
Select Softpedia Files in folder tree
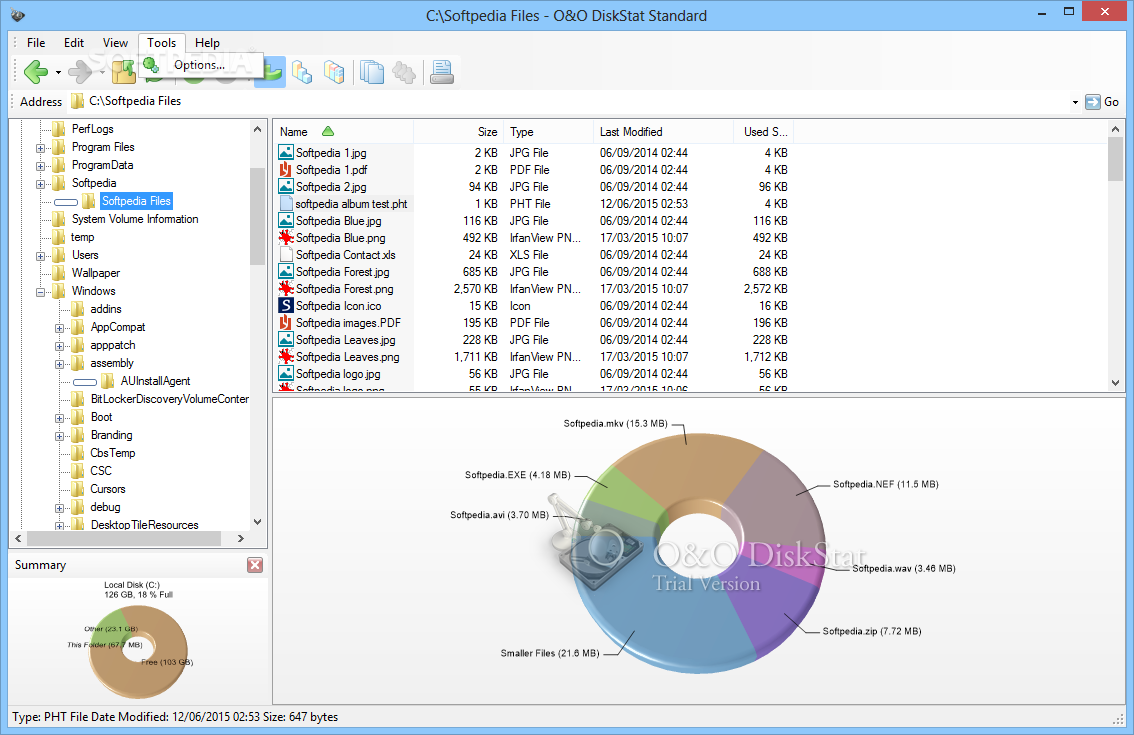(136, 201)
